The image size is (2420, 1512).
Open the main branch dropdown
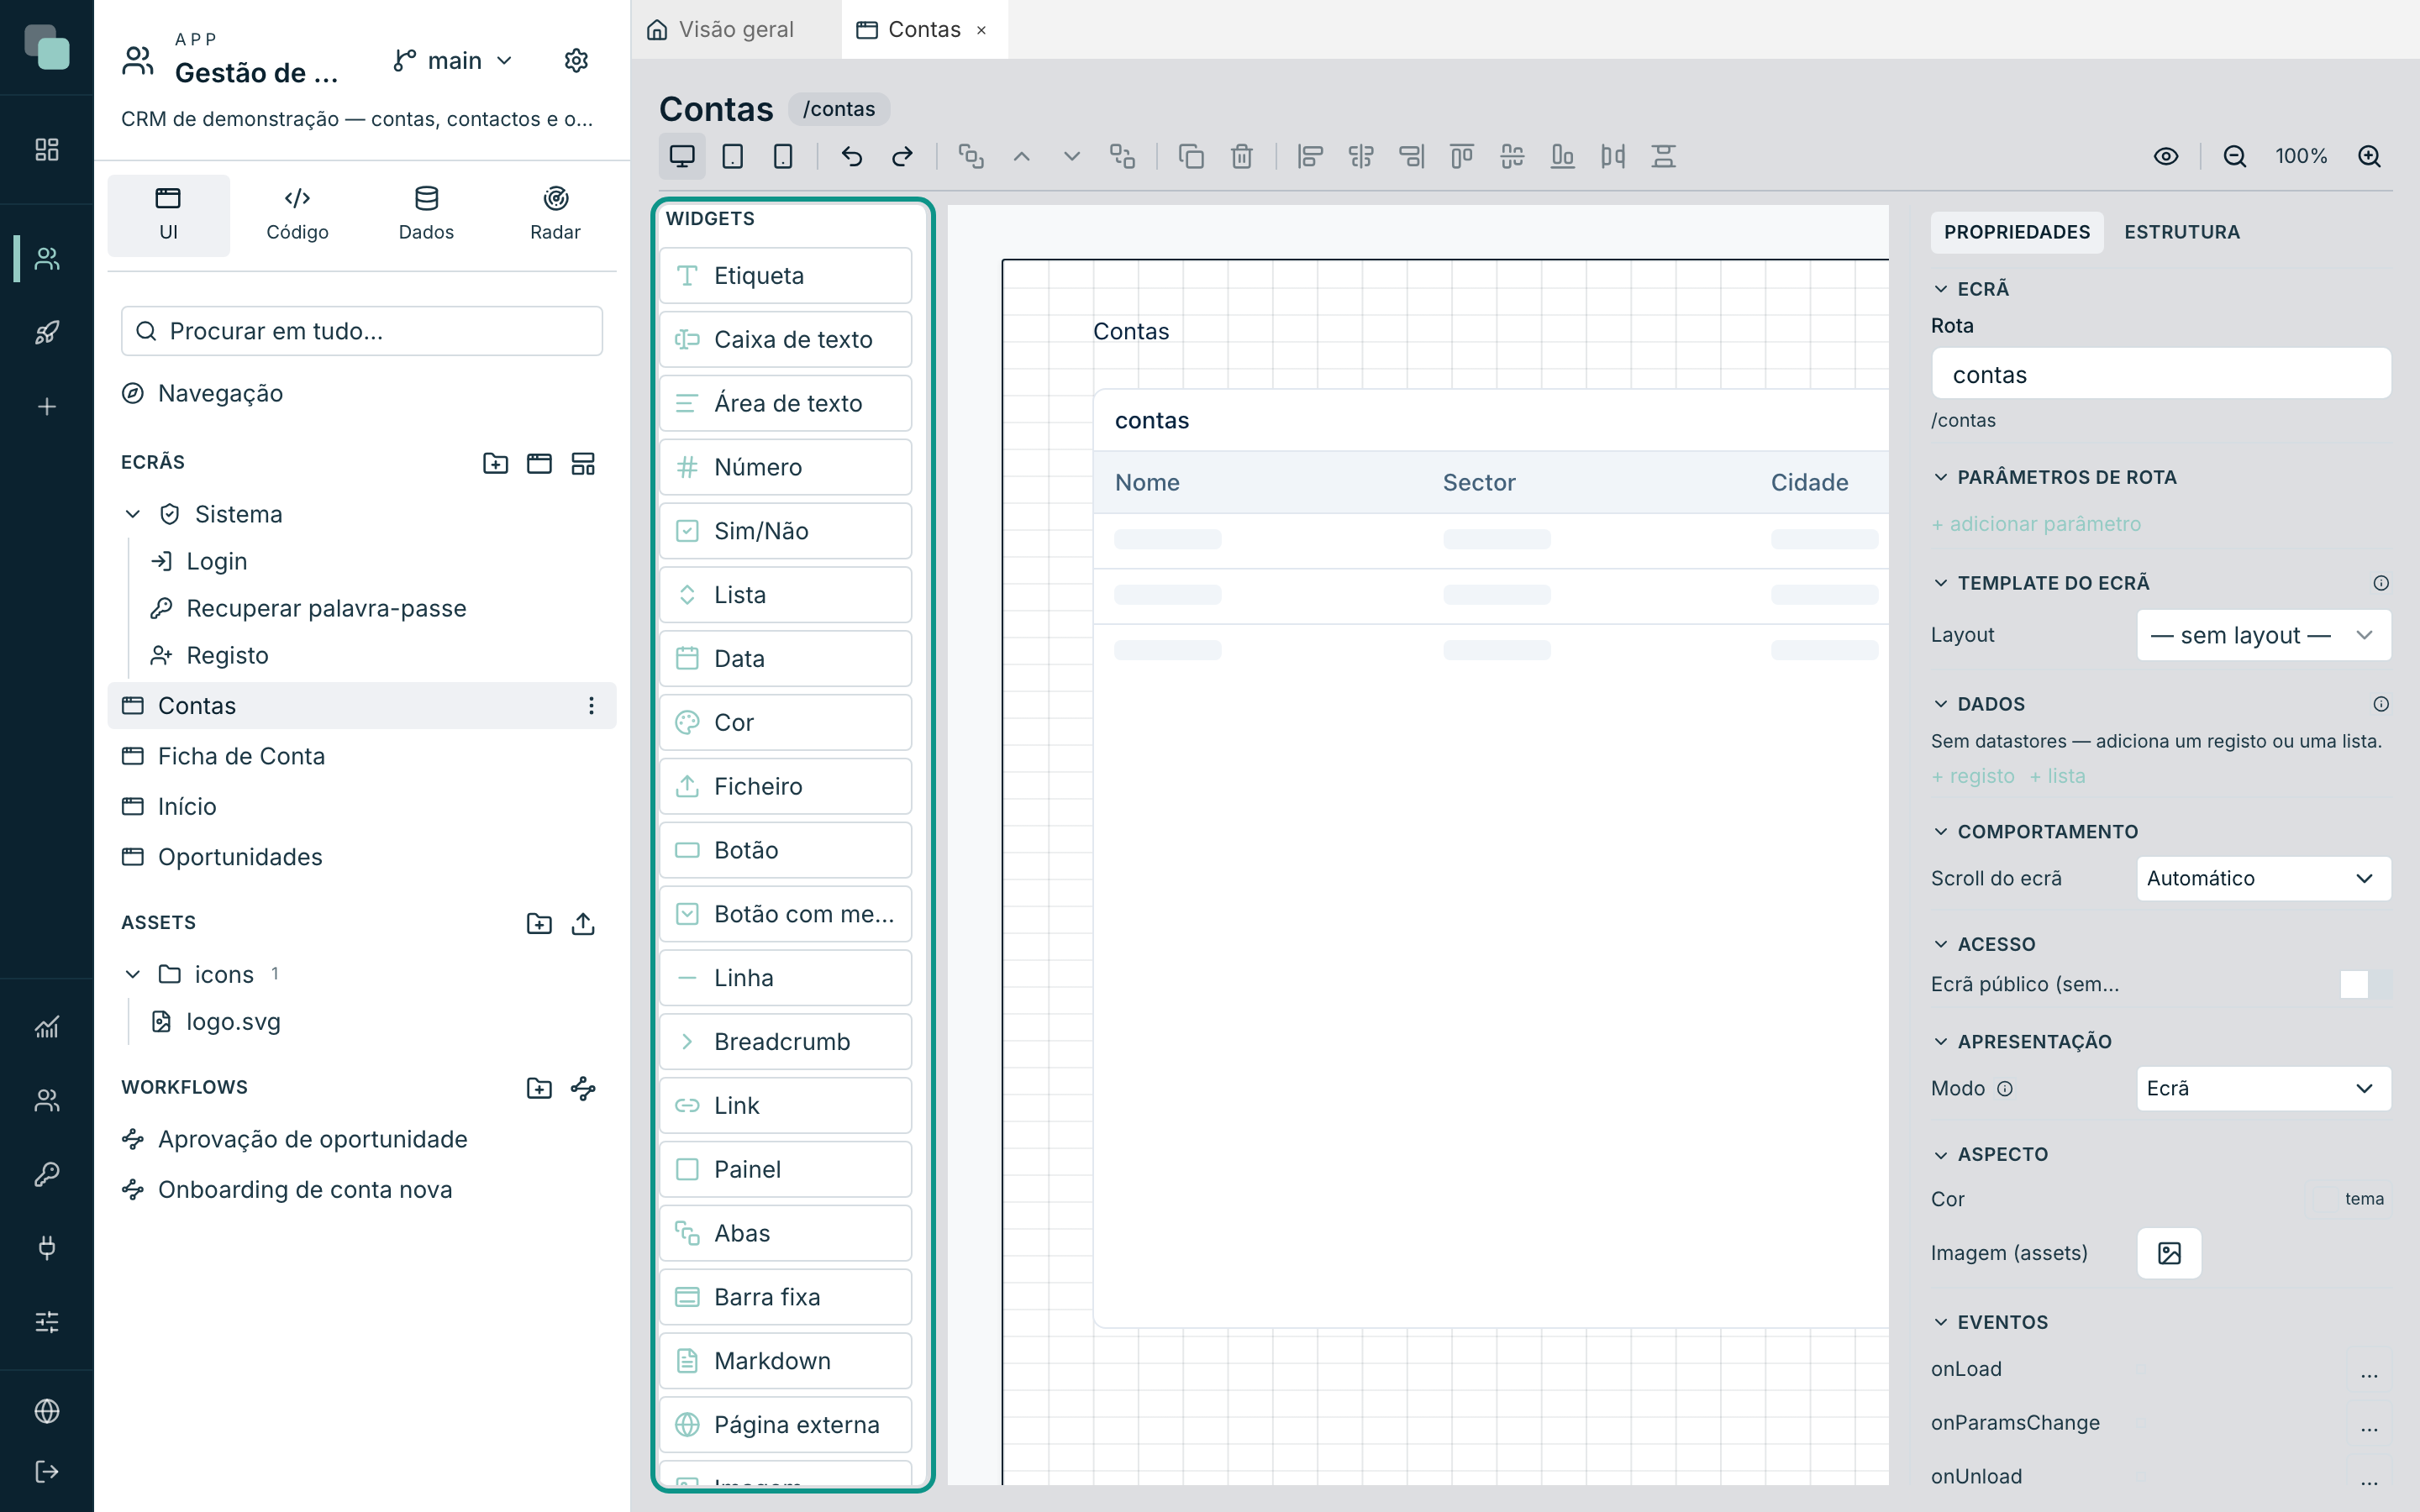[x=453, y=61]
